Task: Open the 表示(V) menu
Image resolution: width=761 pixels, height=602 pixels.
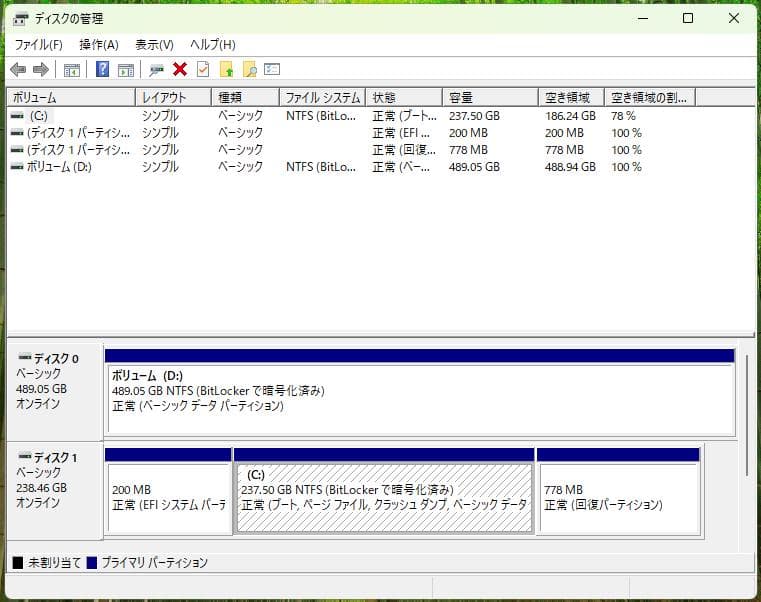Action: coord(154,45)
